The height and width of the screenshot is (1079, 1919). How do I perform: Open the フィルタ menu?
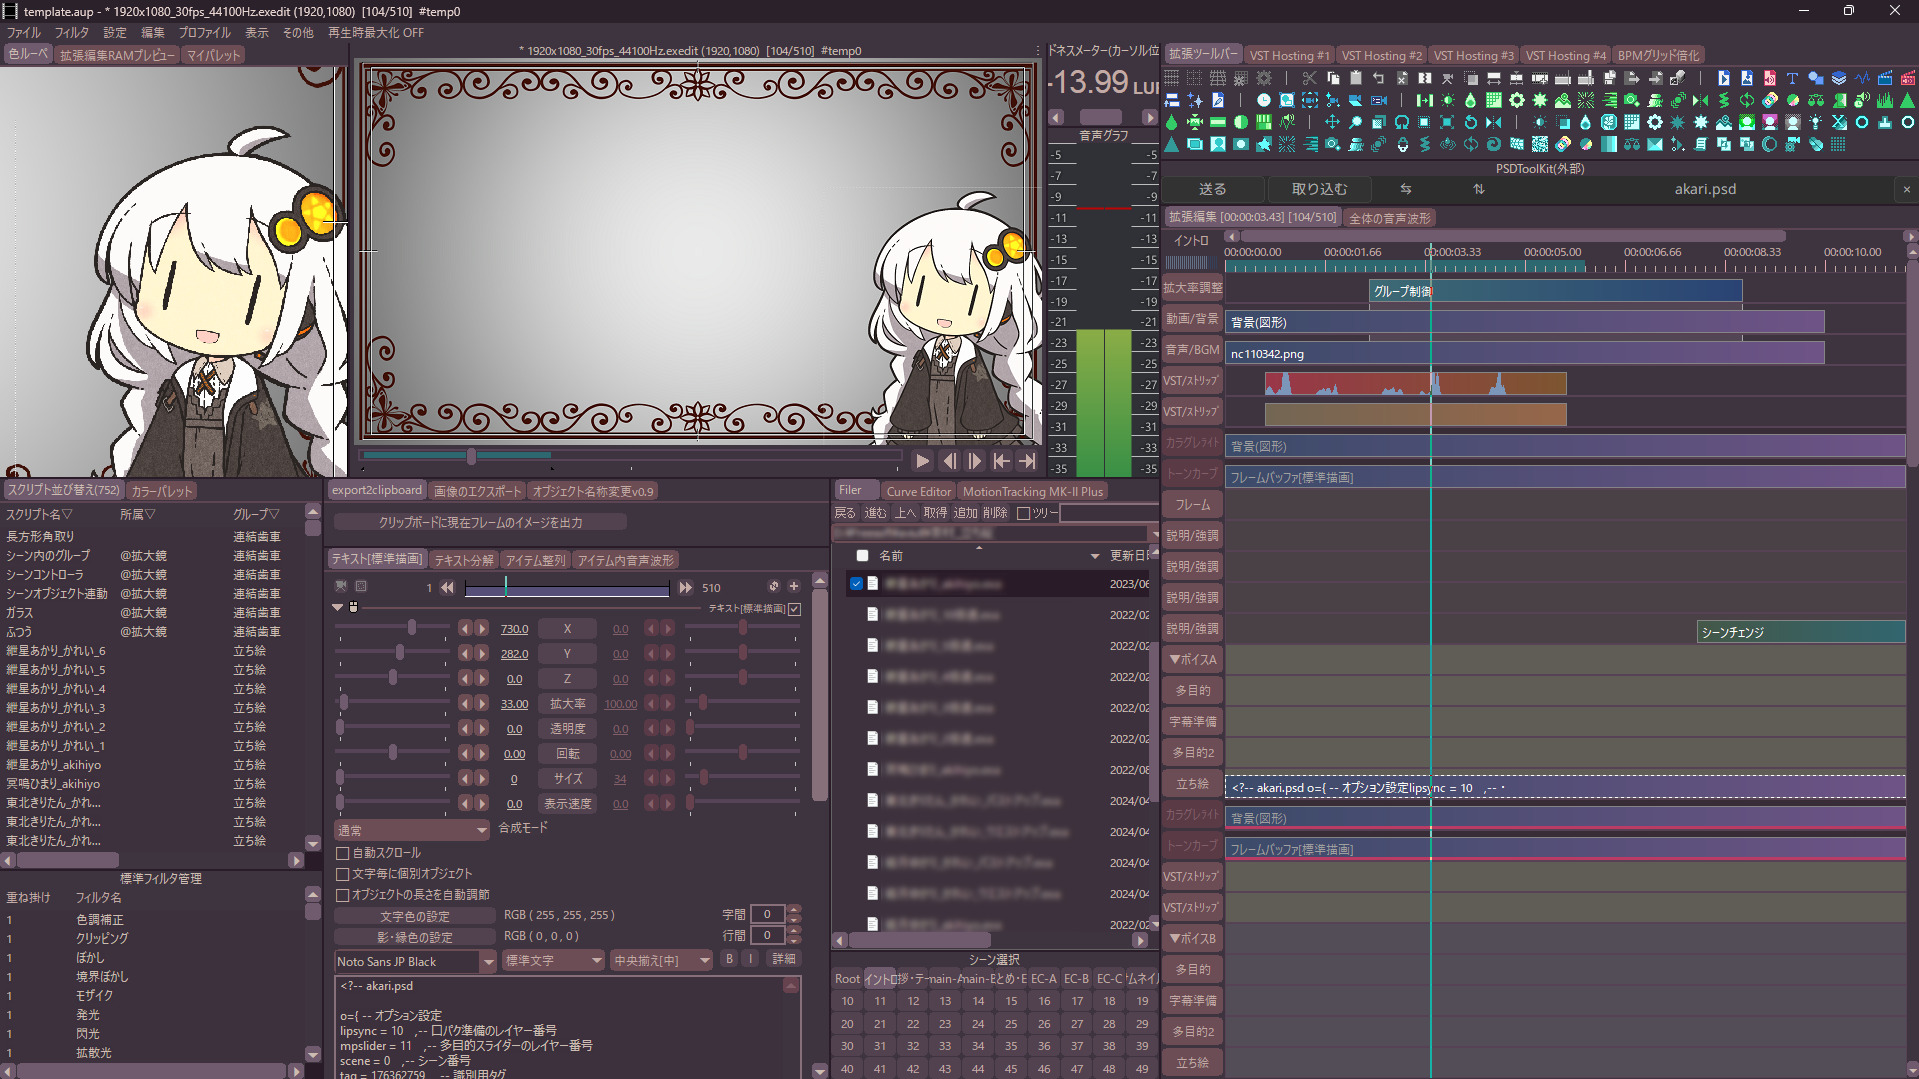[71, 33]
